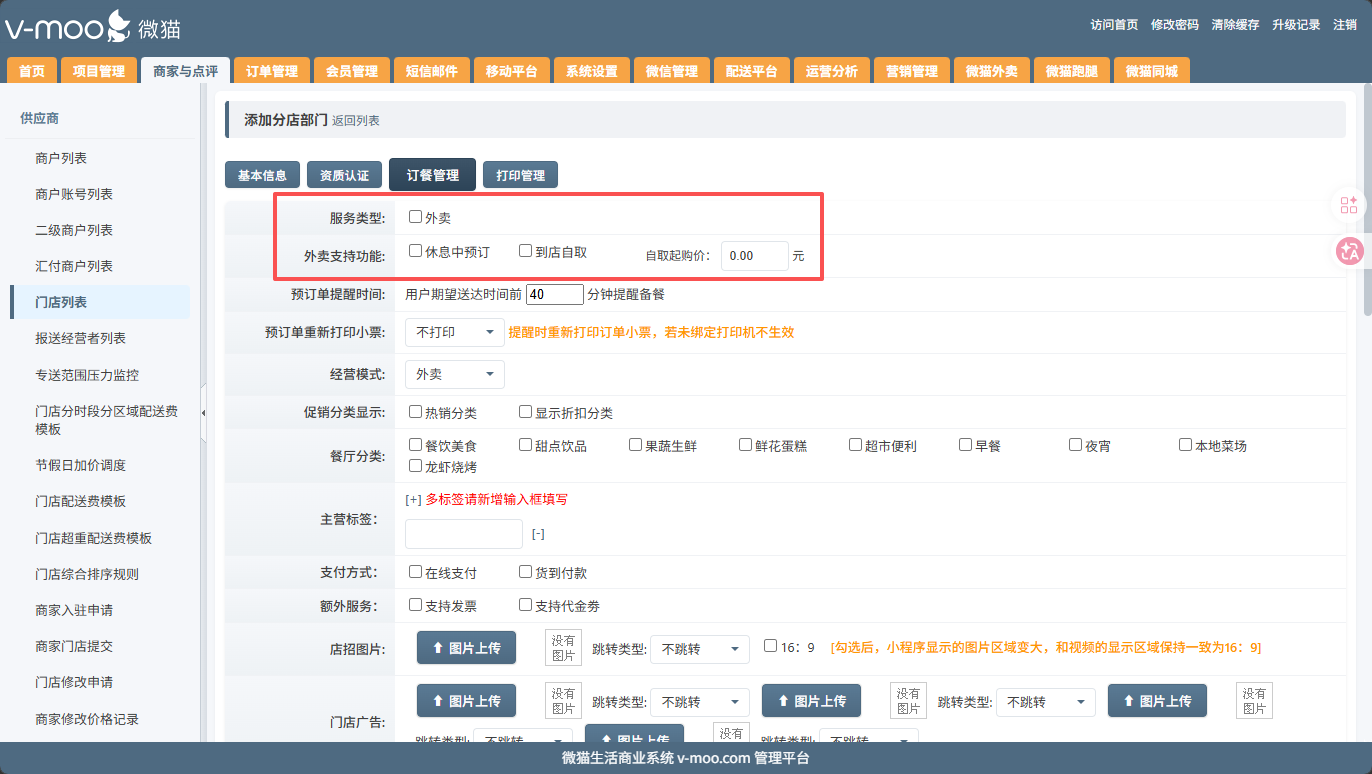Open the 跳转类型 dropdown in 店招图片 row
The image size is (1372, 774).
tap(699, 649)
